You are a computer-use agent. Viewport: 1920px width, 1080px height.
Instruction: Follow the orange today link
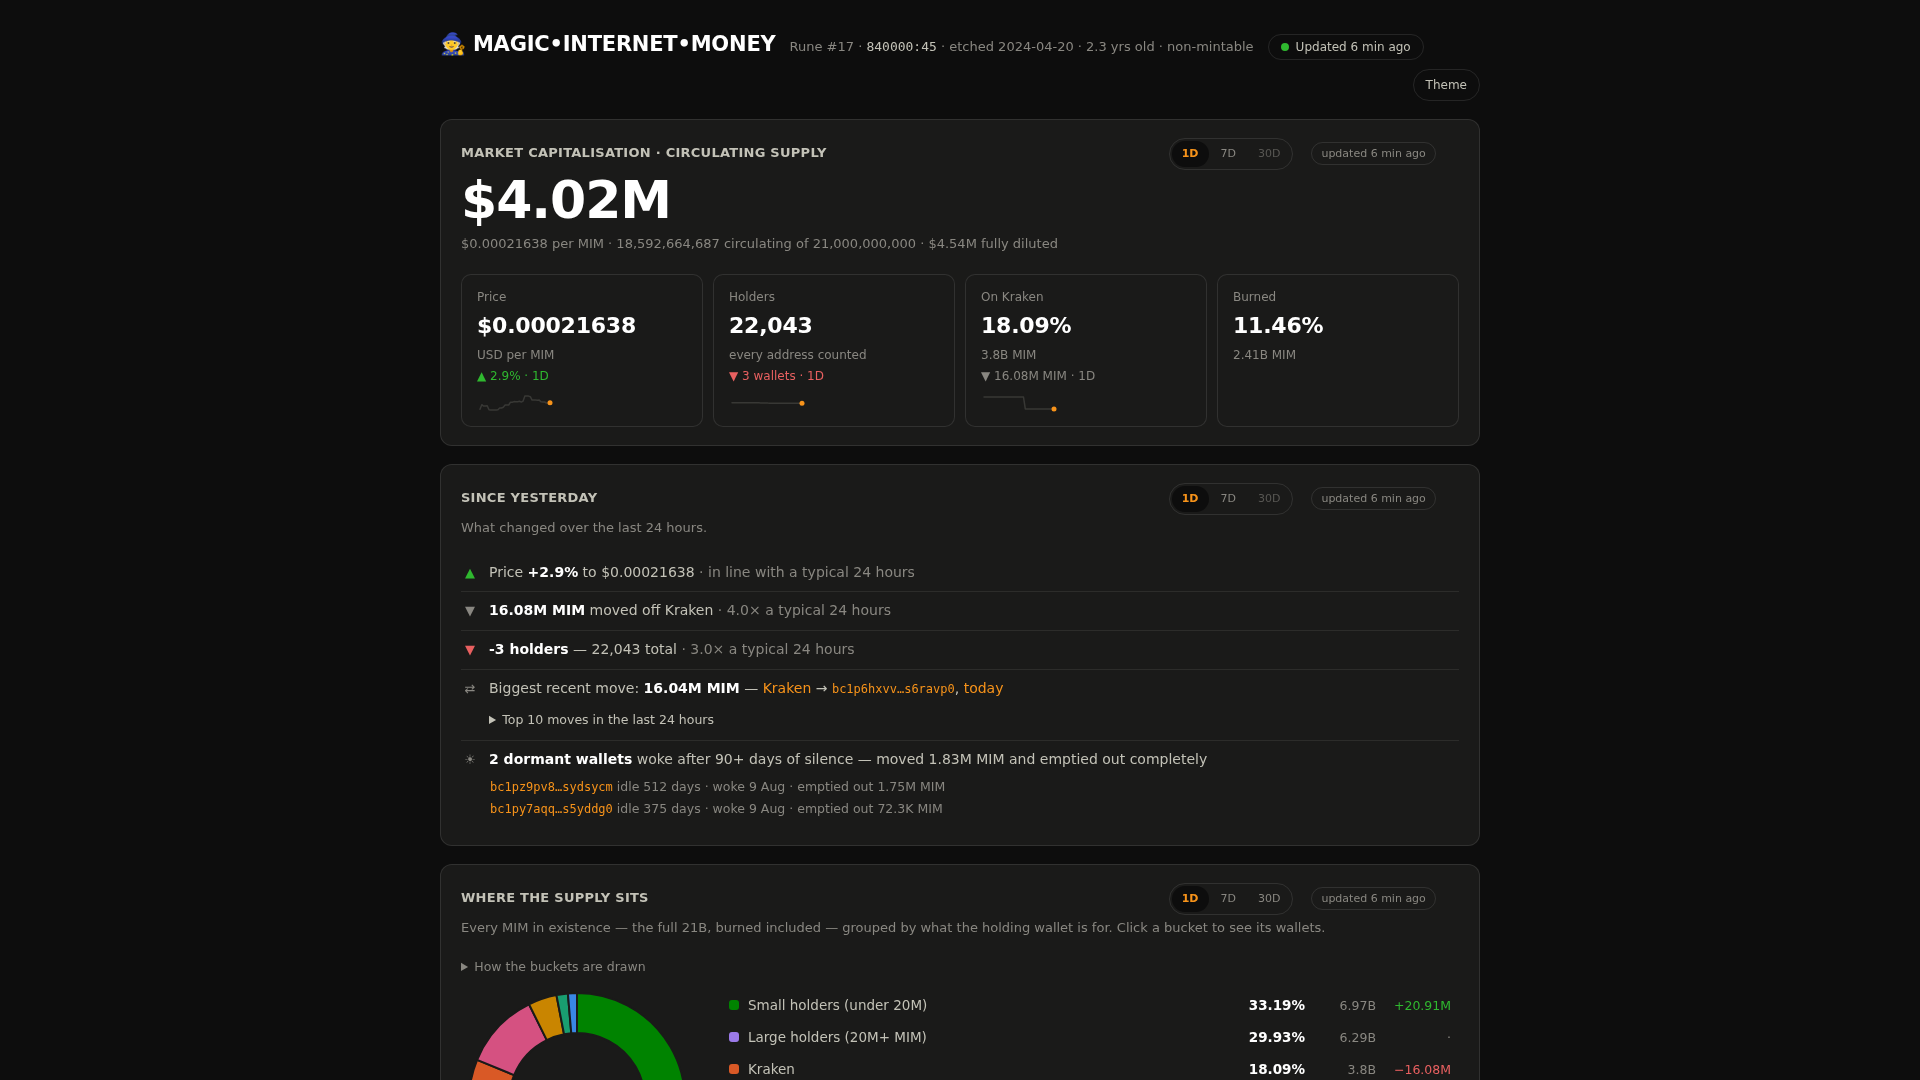pyautogui.click(x=983, y=688)
